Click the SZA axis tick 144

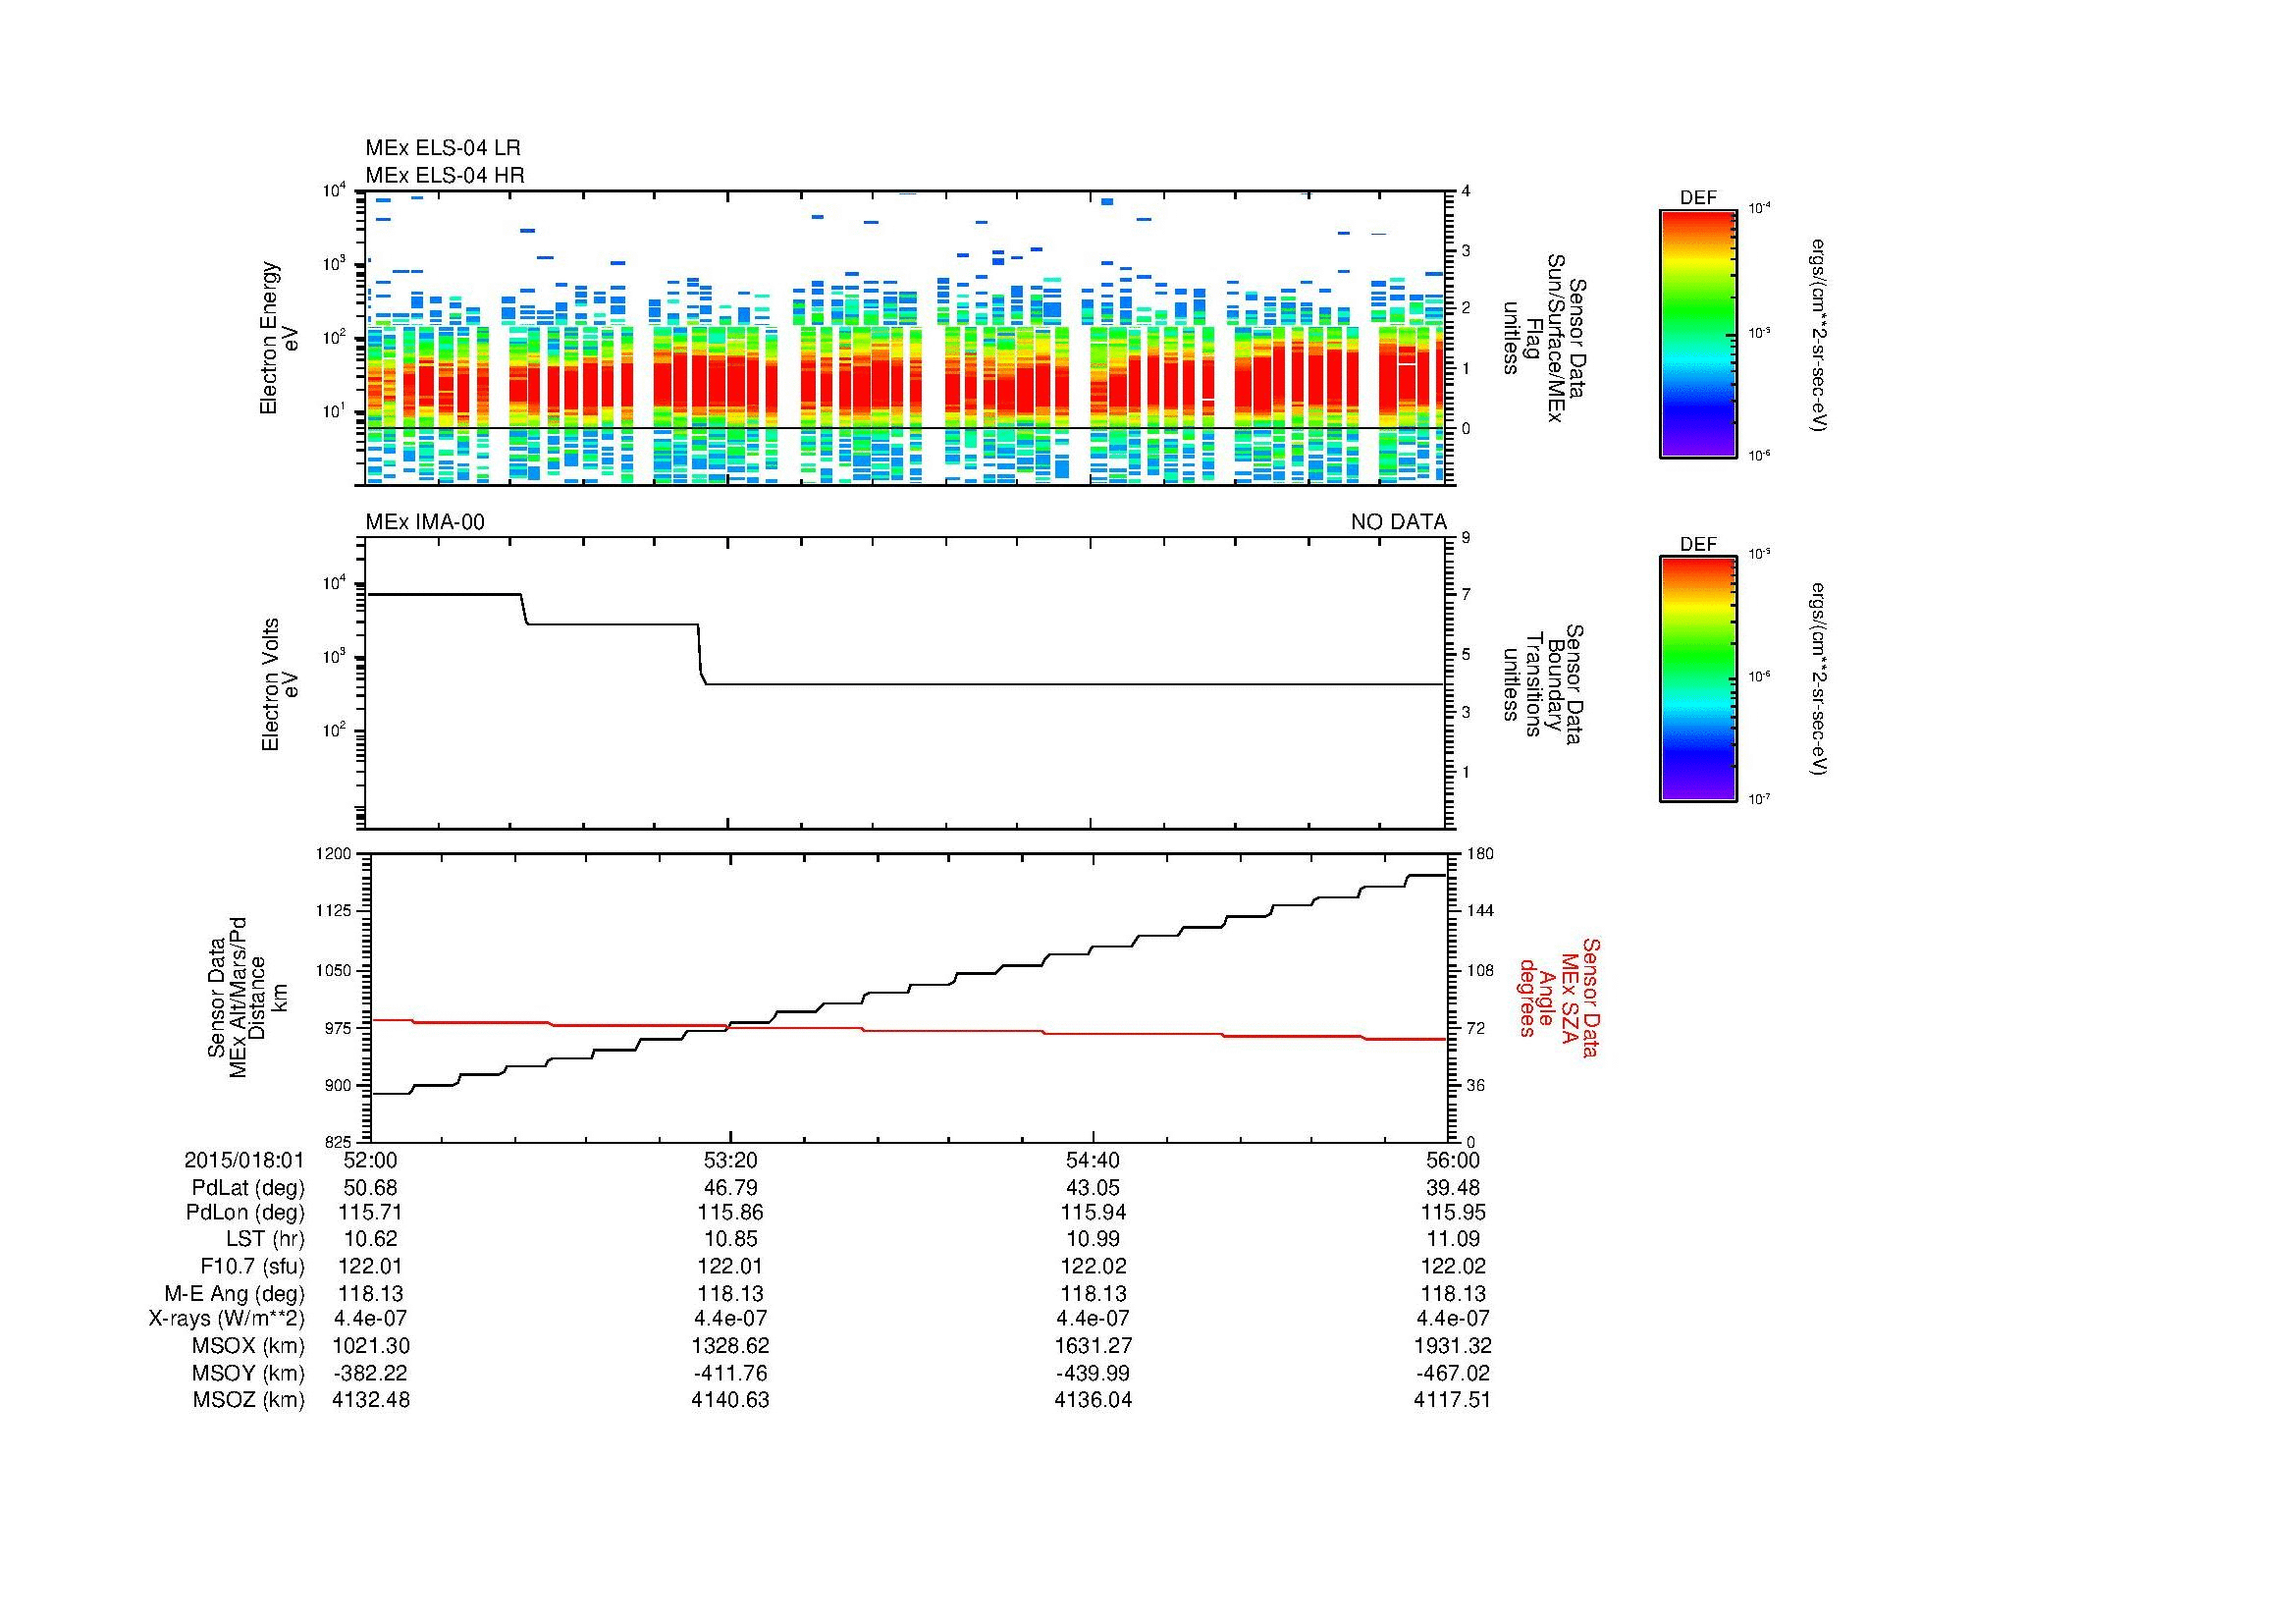(x=1480, y=911)
